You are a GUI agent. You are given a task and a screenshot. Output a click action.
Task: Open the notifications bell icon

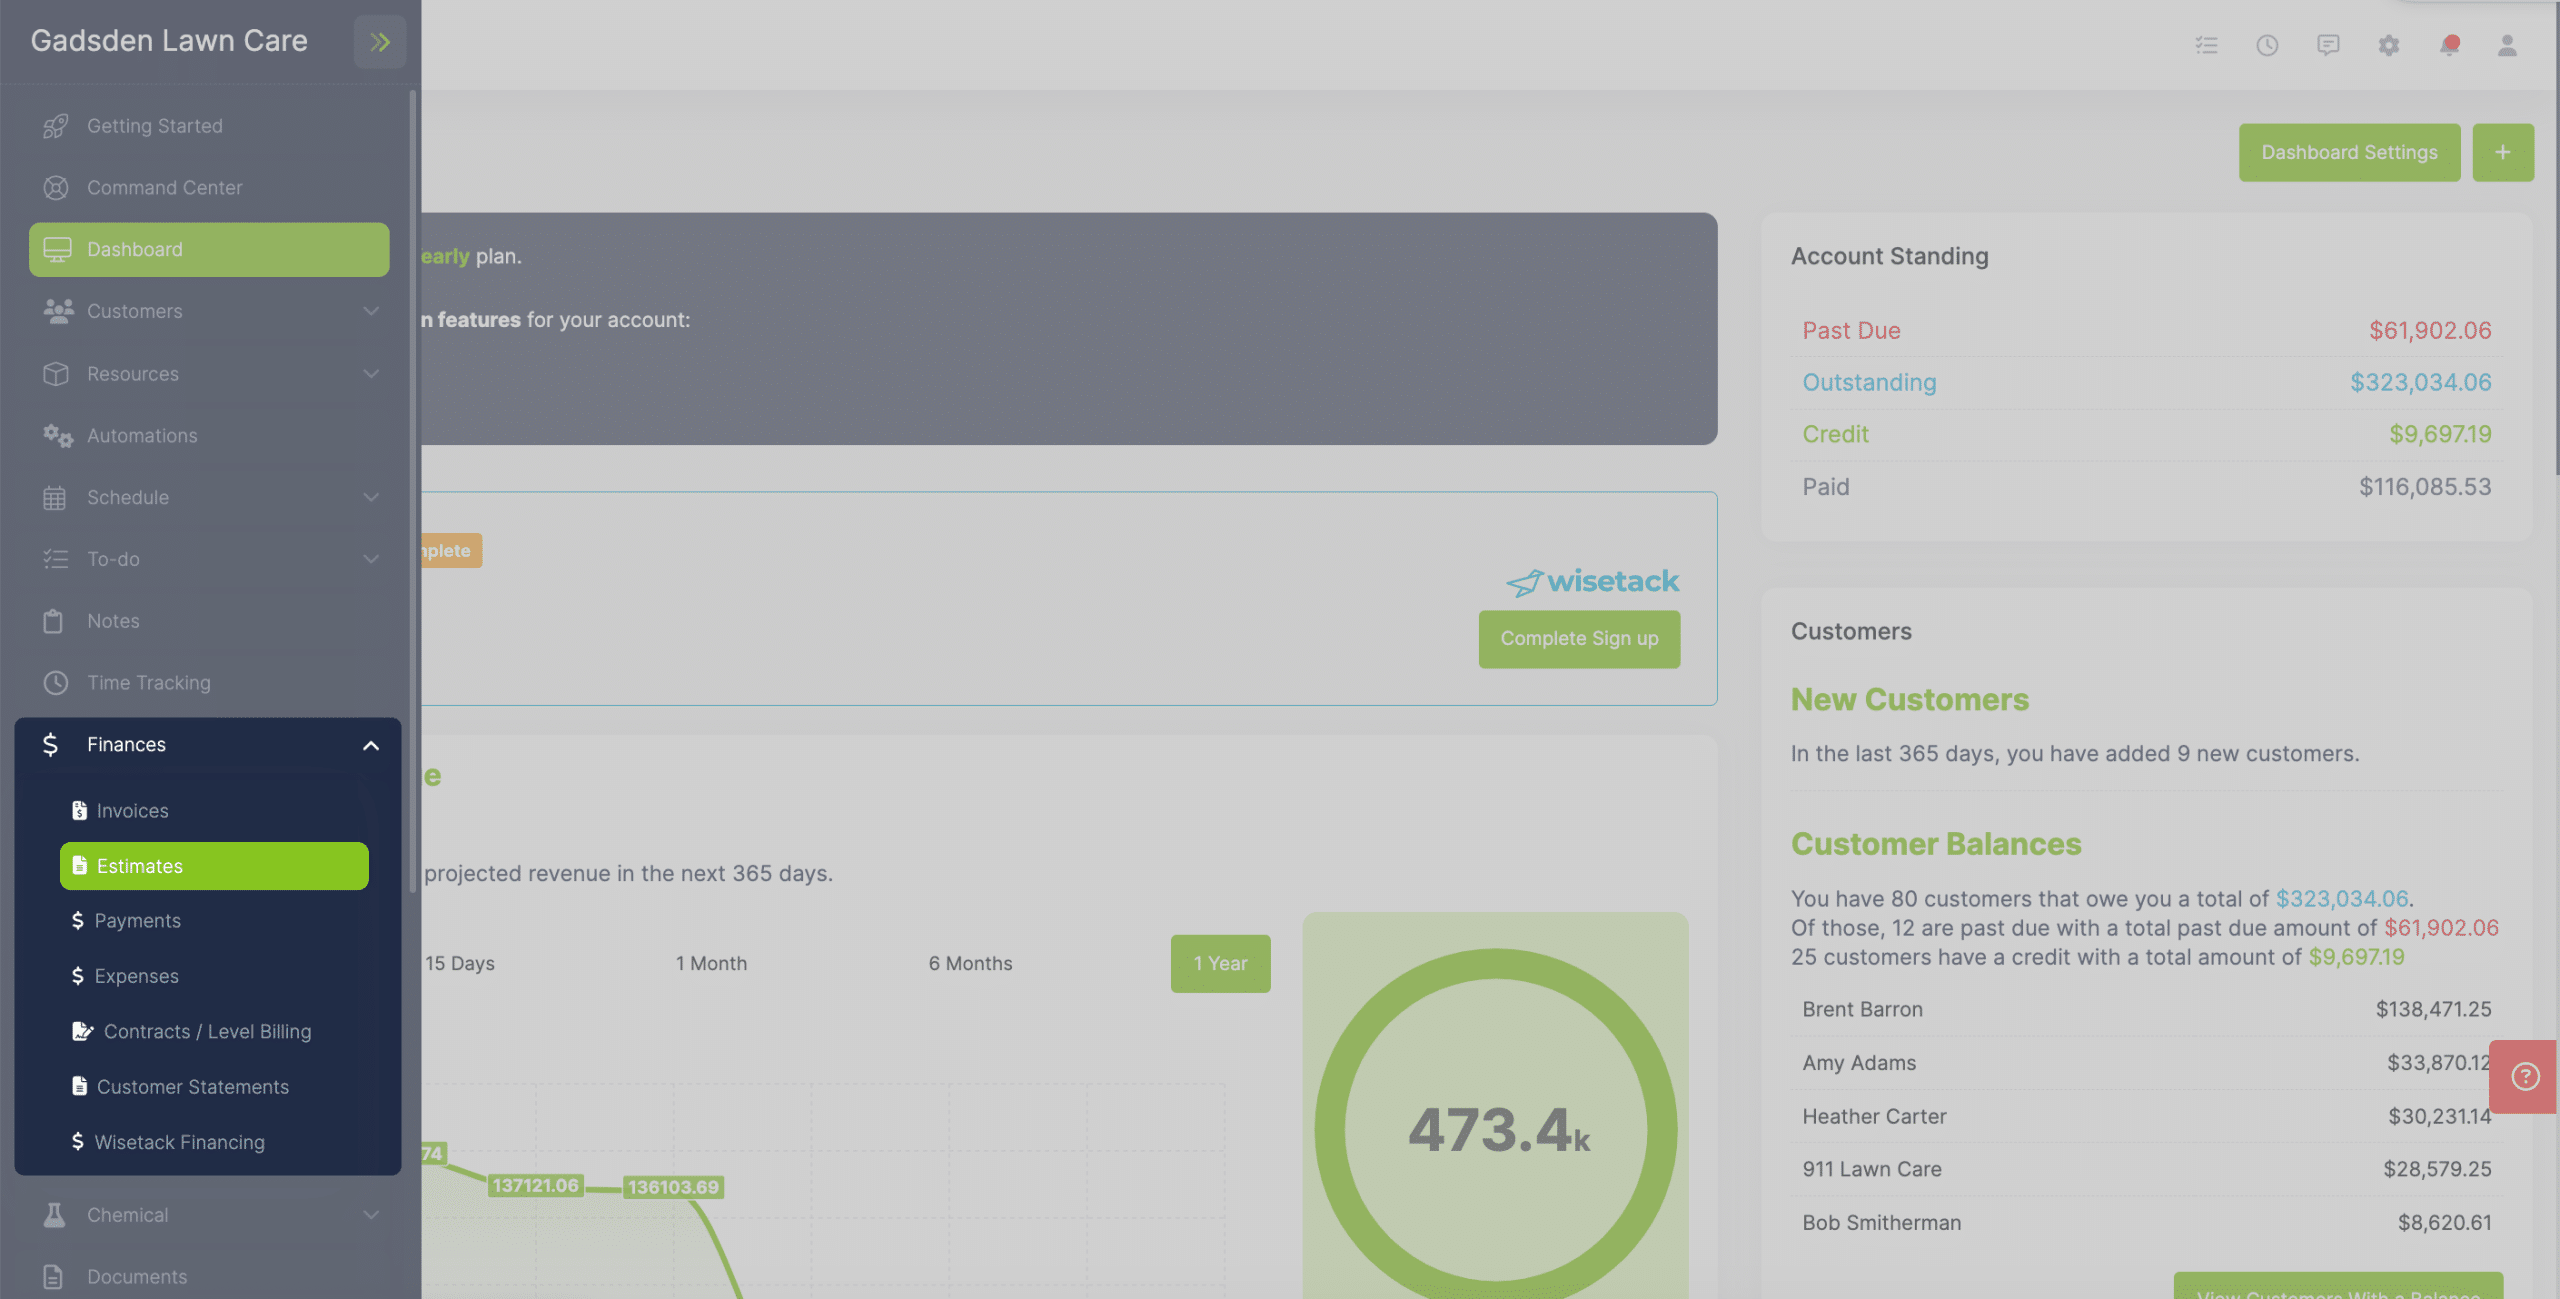2449,45
